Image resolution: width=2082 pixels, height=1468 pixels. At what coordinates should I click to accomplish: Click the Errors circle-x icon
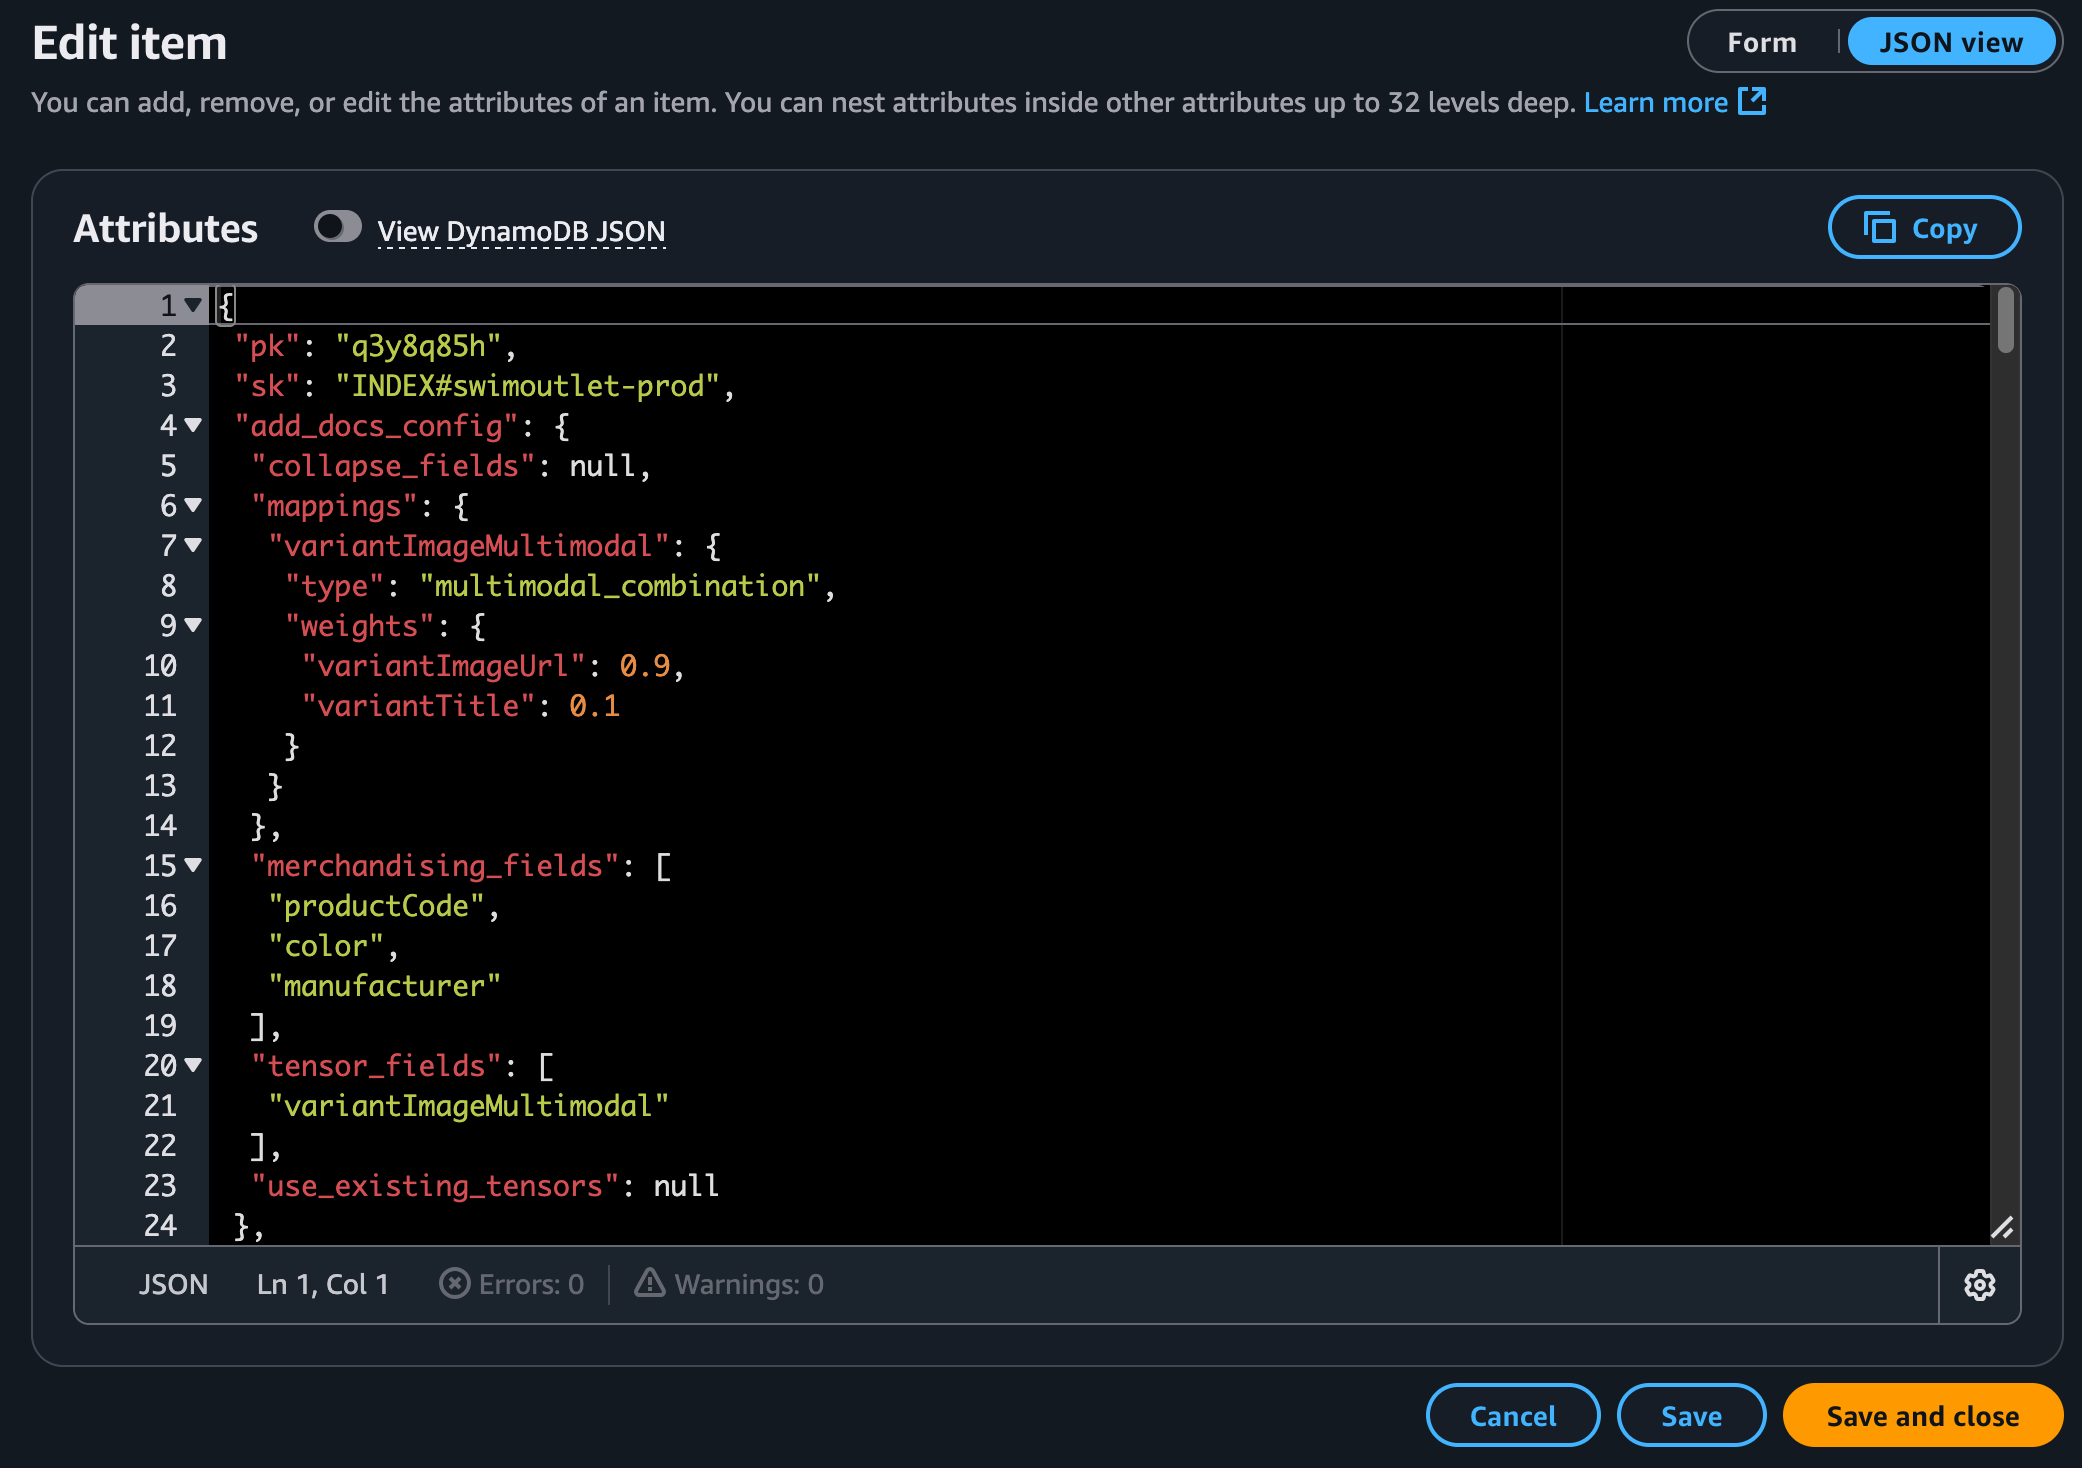(455, 1284)
